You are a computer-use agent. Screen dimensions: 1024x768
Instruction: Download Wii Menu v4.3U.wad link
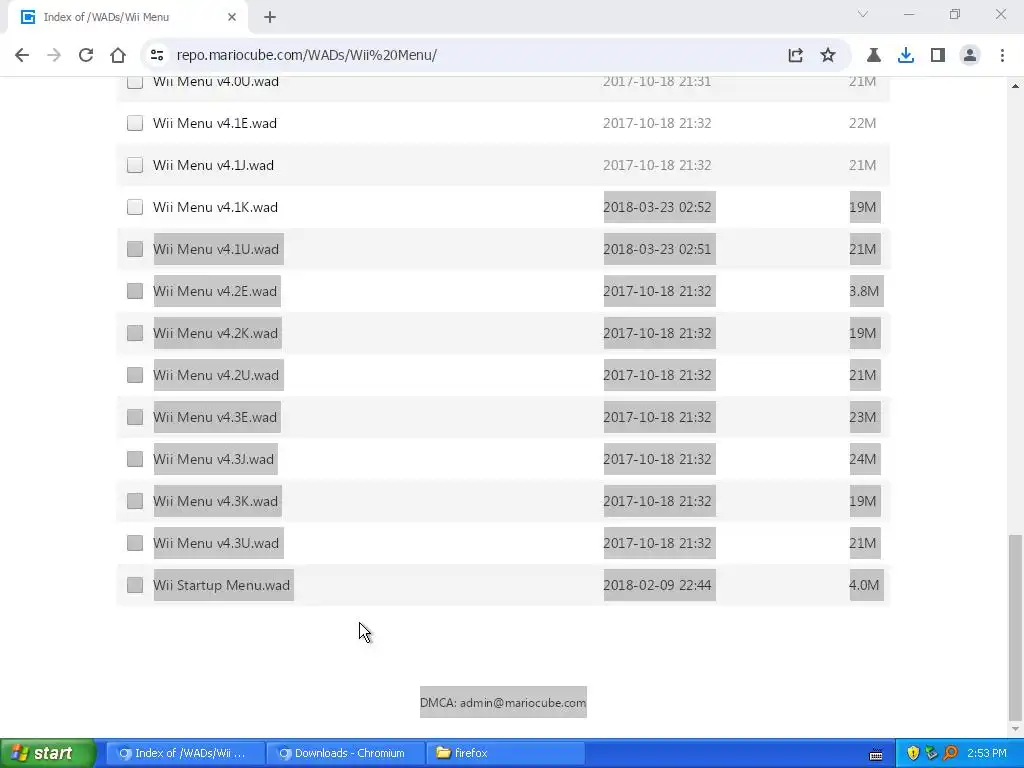coord(218,543)
